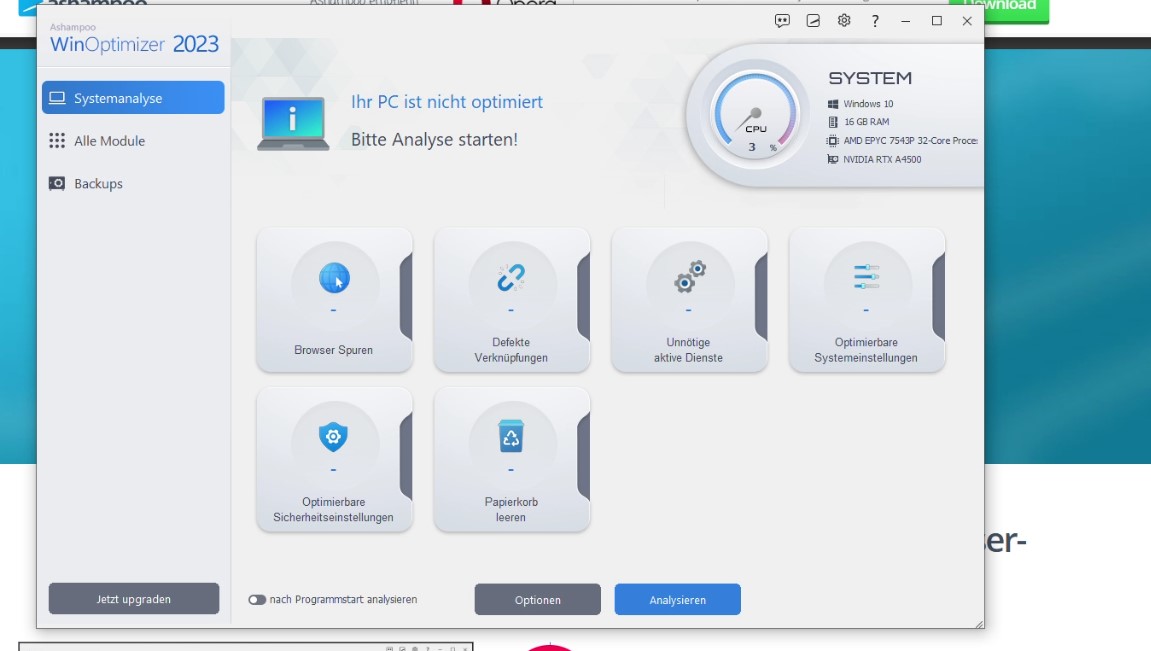The image size is (1151, 651).
Task: Click 'Bitte Analyse starten!' text
Action: pos(435,139)
